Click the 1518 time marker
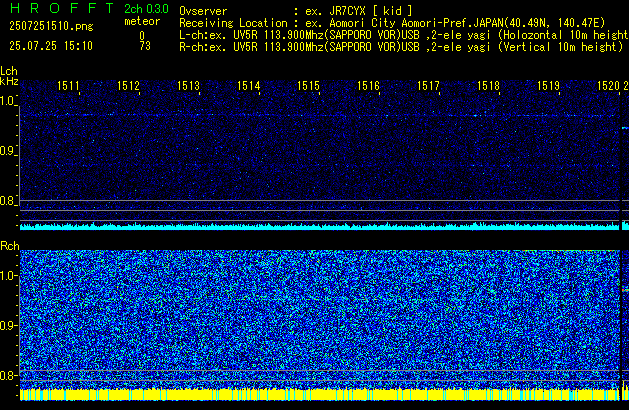This screenshot has width=629, height=410. coord(488,86)
